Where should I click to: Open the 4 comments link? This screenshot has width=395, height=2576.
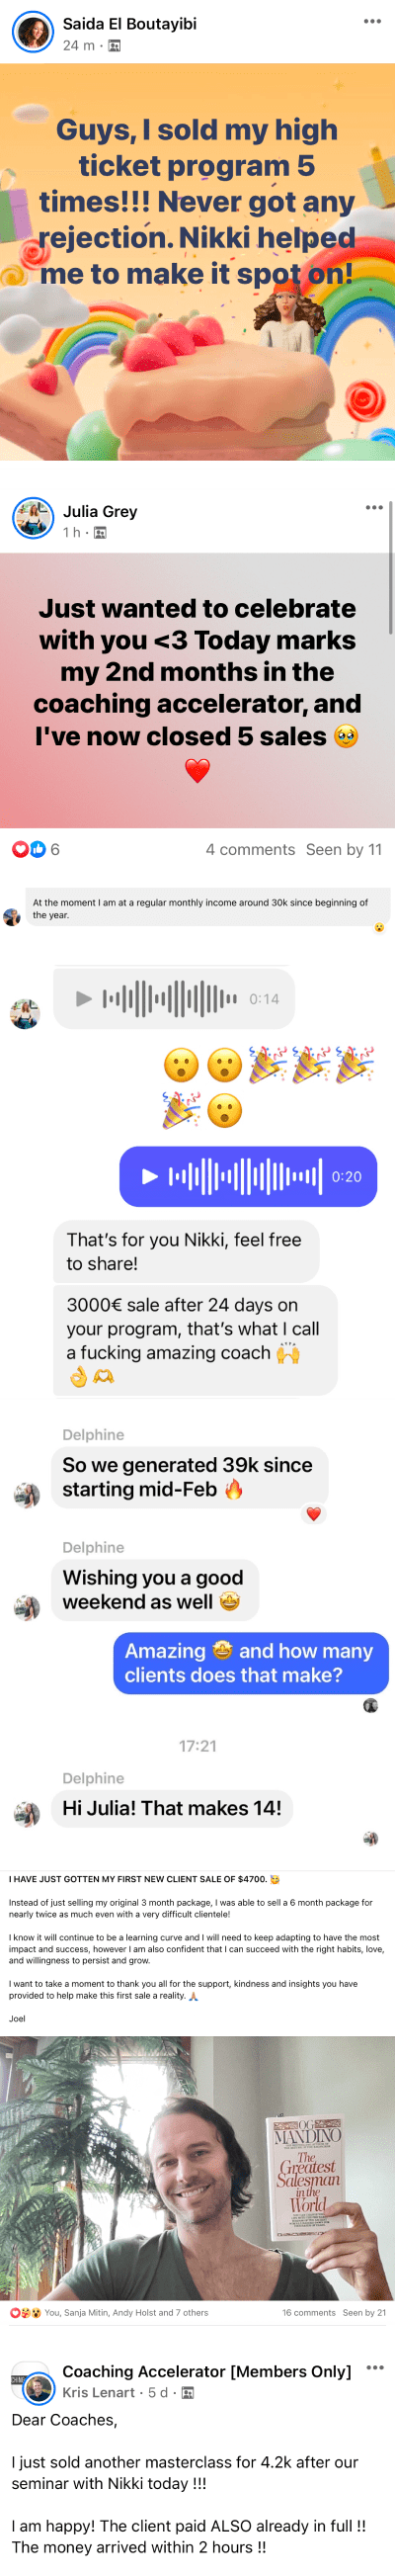click(x=250, y=849)
